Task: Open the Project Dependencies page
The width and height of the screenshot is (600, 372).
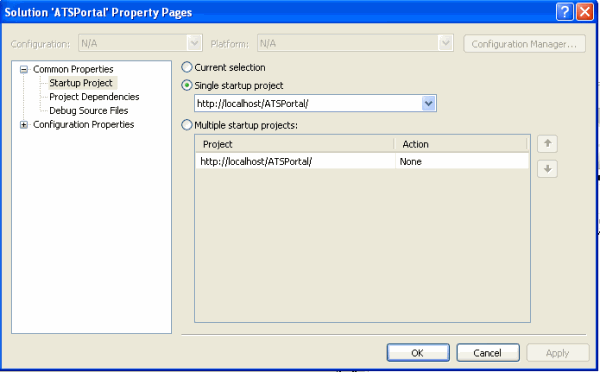Action: click(x=94, y=97)
